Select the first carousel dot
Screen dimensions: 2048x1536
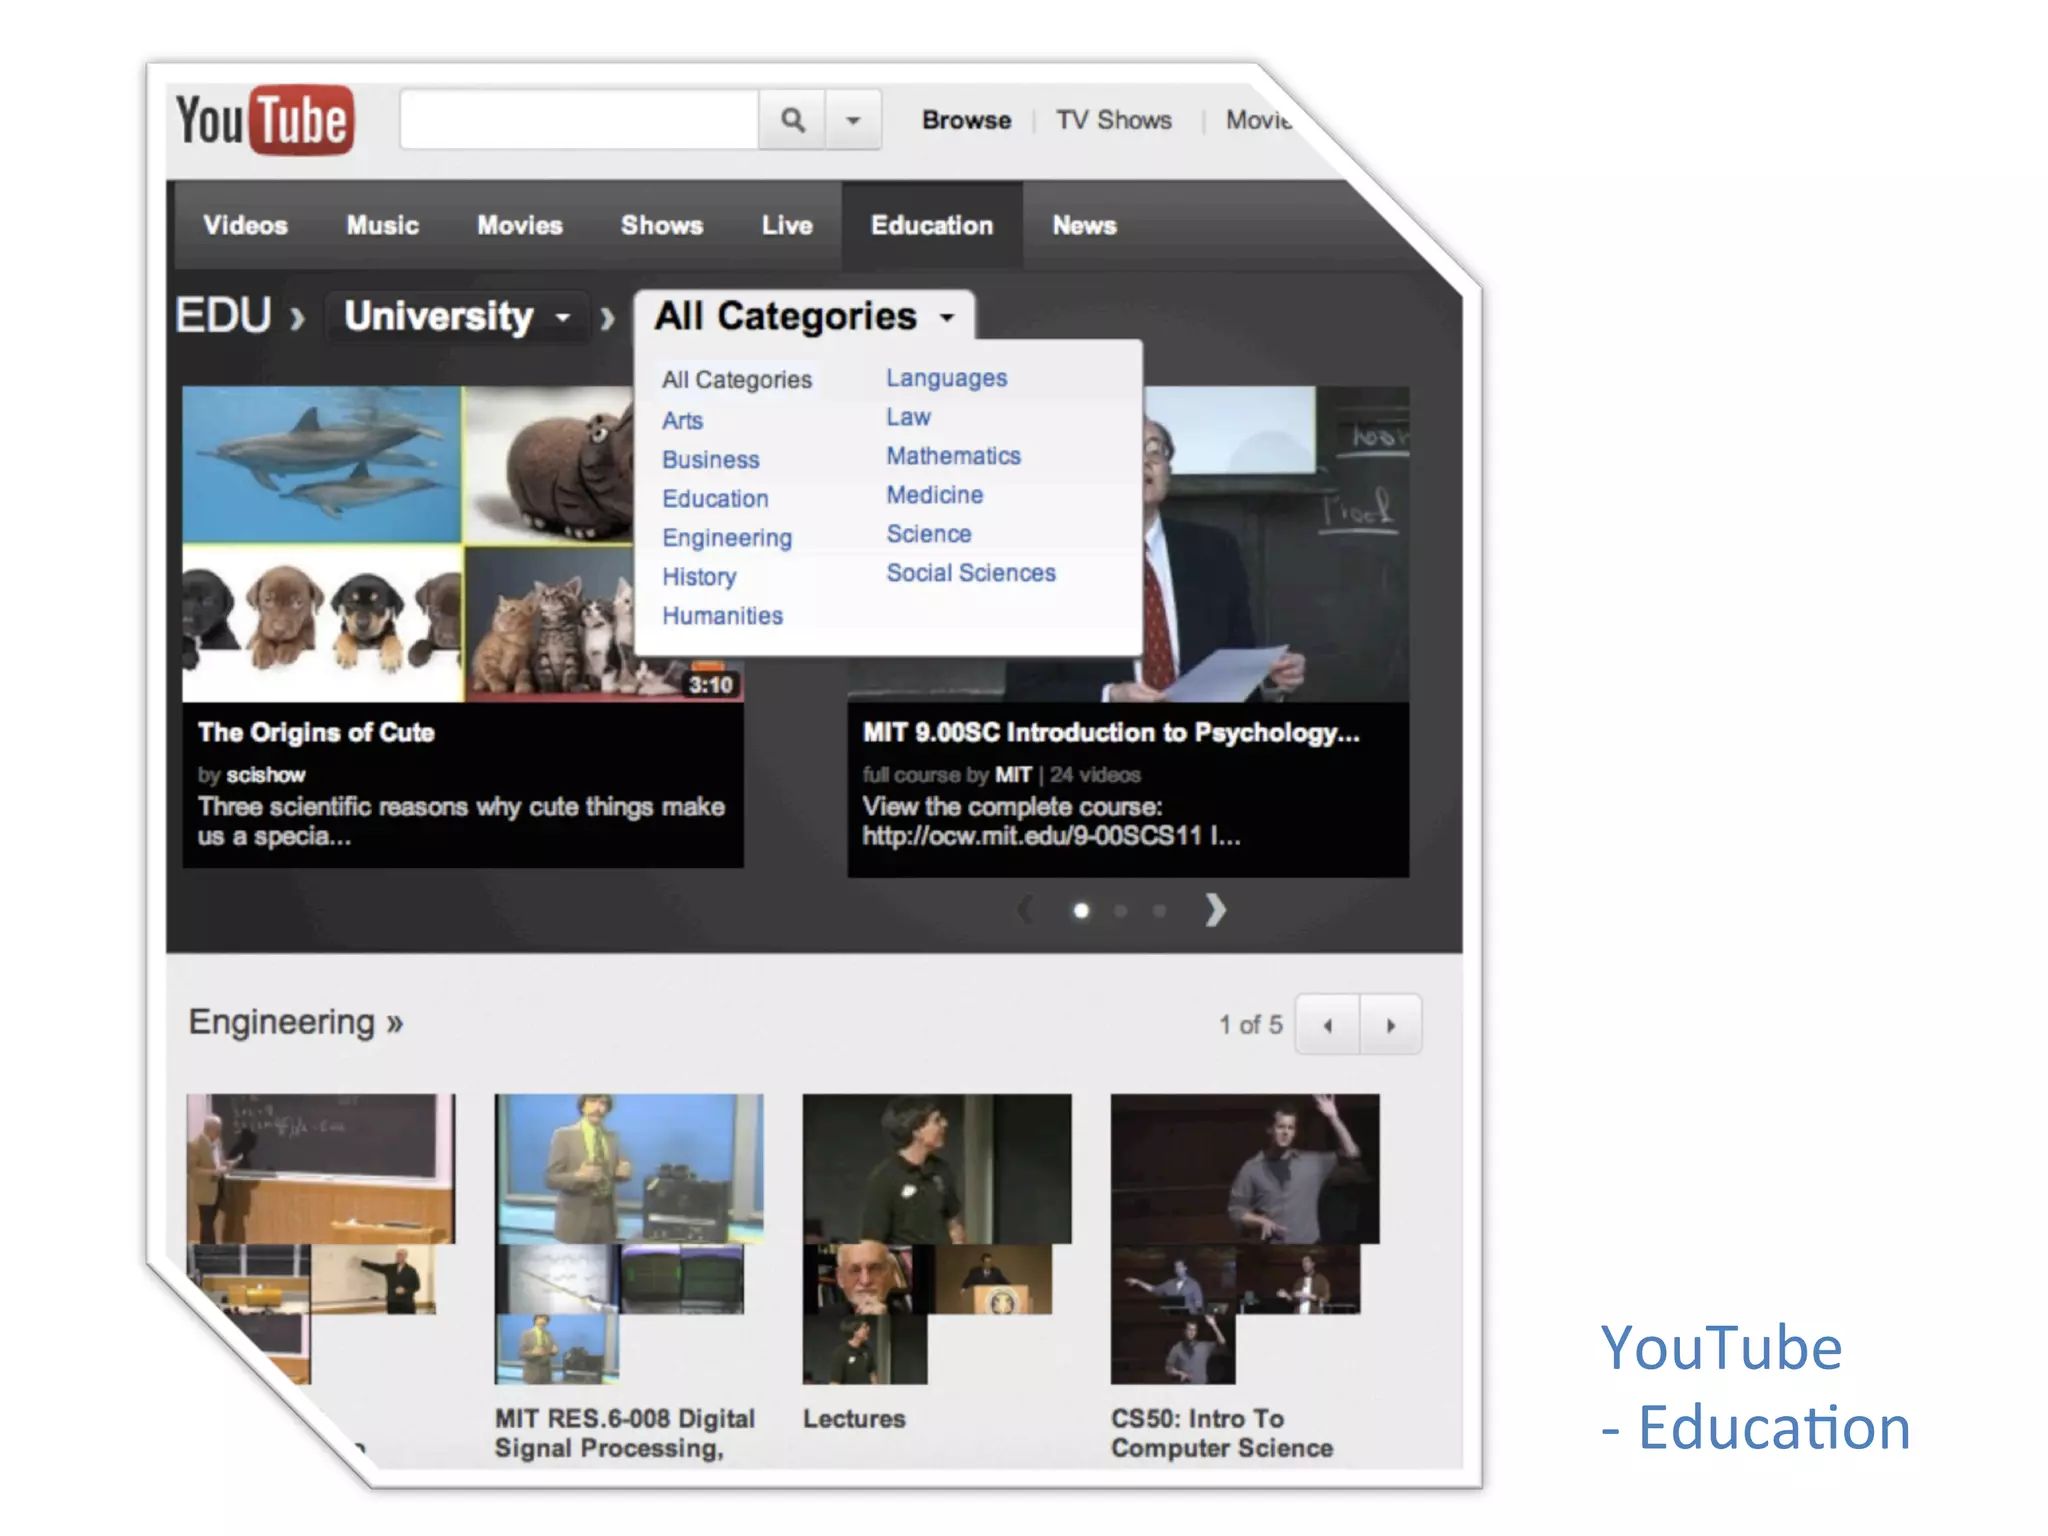(x=1081, y=911)
